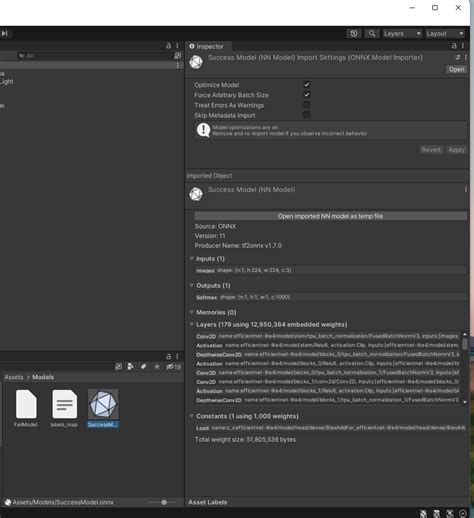Click the Project search window icon
474x518 pixels.
tap(118, 367)
